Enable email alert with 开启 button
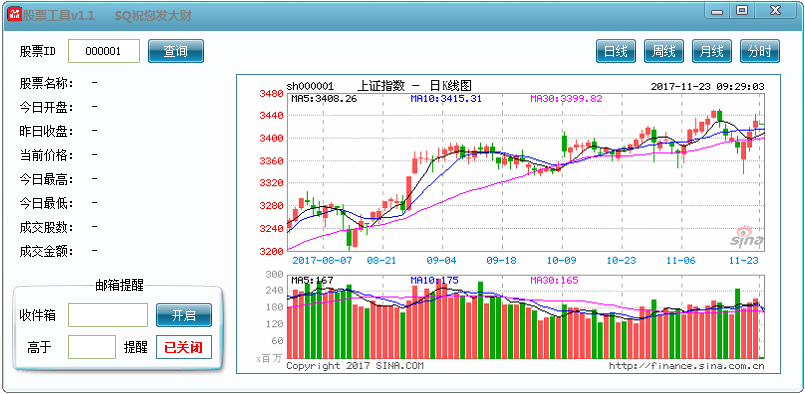Image resolution: width=805 pixels, height=394 pixels. [x=184, y=315]
